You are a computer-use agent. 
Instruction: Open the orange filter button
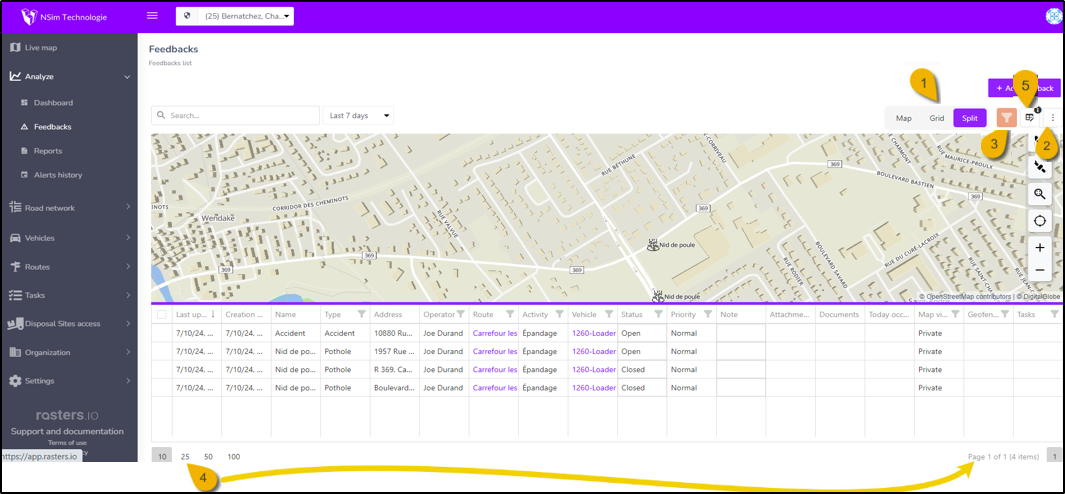tap(1007, 118)
